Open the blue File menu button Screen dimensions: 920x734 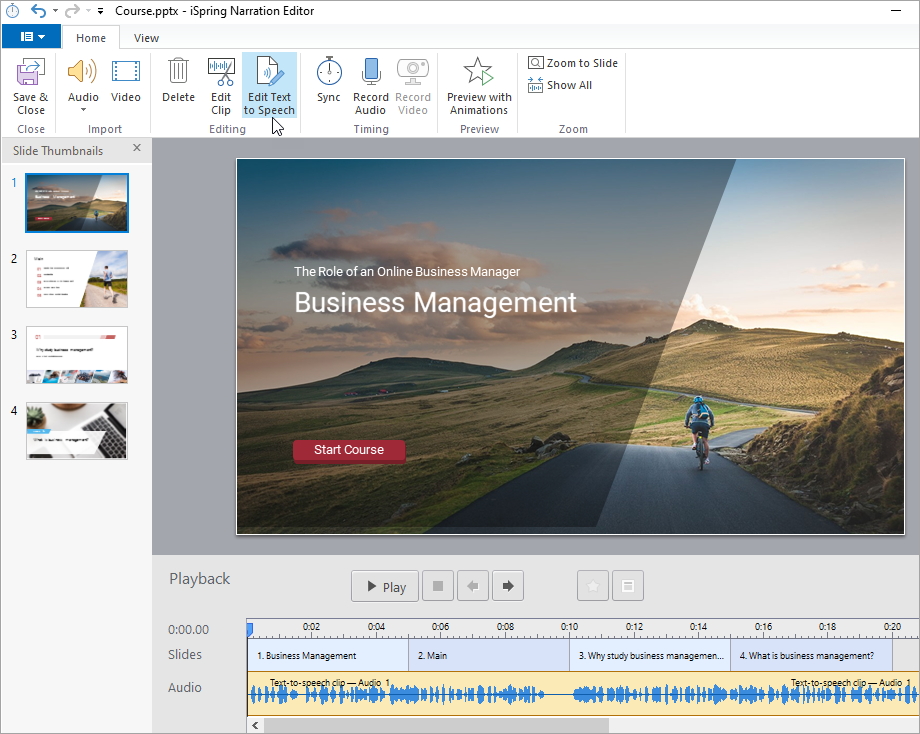point(32,36)
